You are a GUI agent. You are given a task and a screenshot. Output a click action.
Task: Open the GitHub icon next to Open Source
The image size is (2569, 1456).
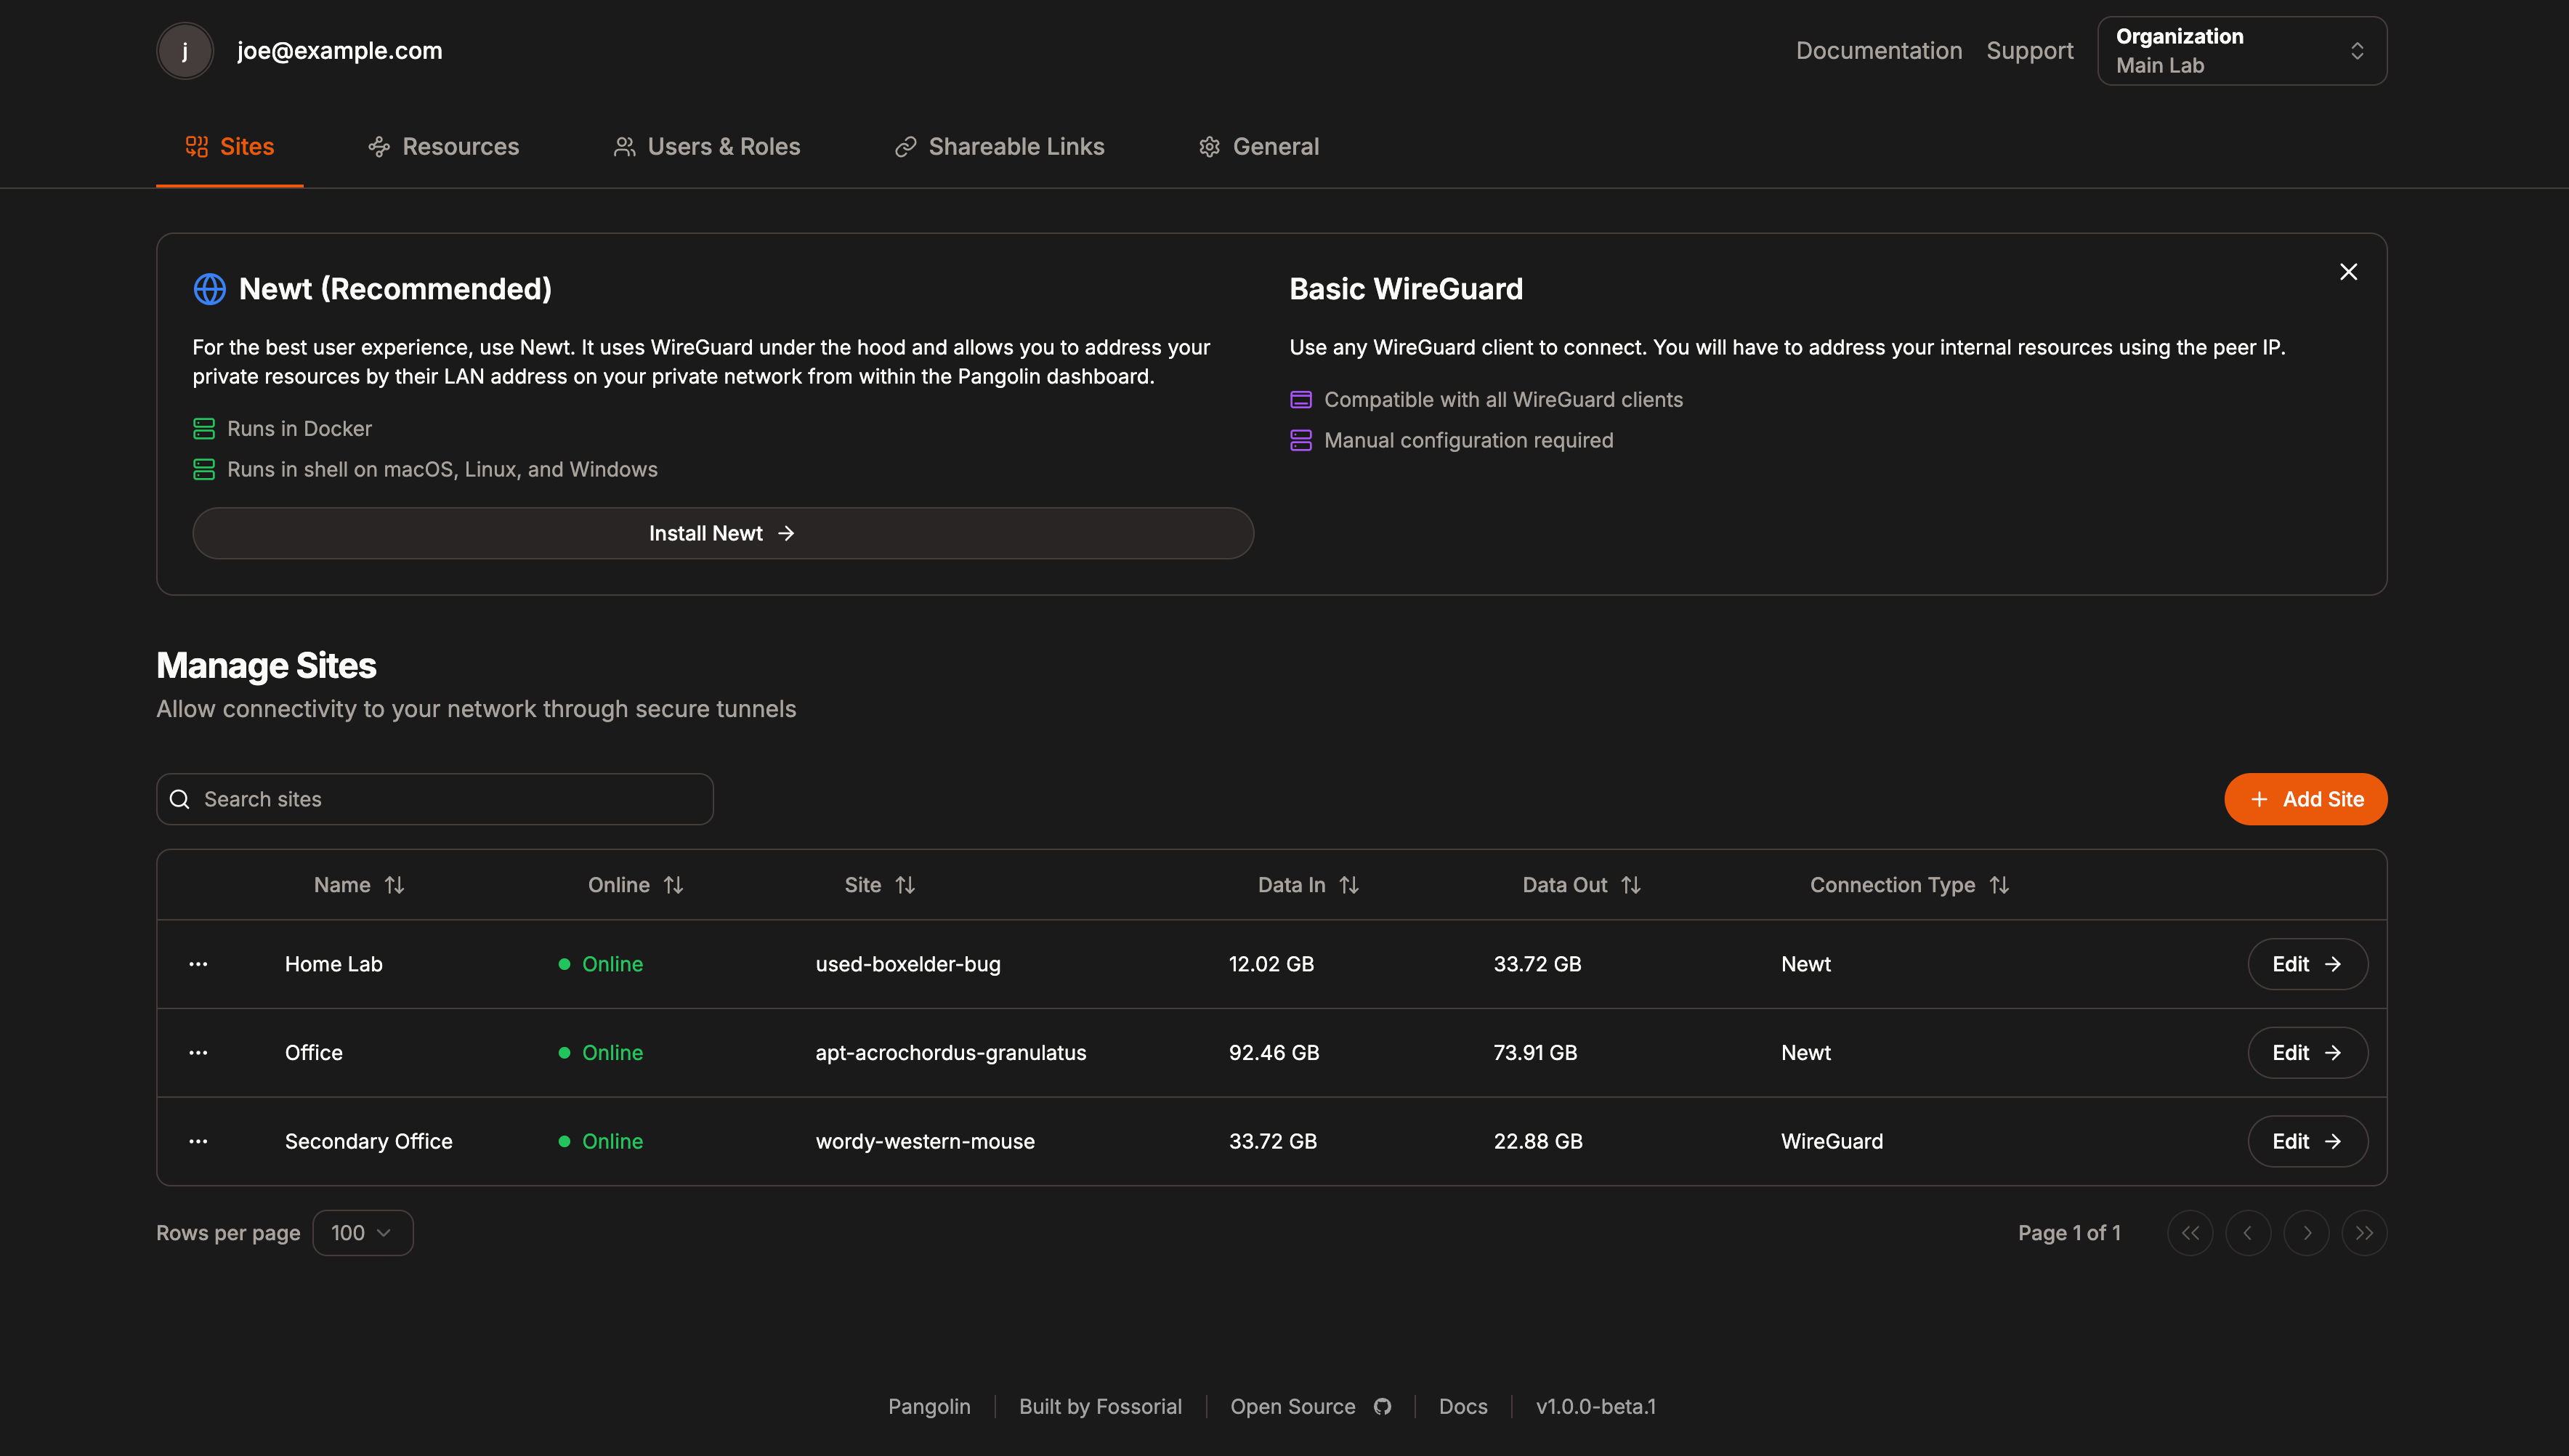[1383, 1406]
